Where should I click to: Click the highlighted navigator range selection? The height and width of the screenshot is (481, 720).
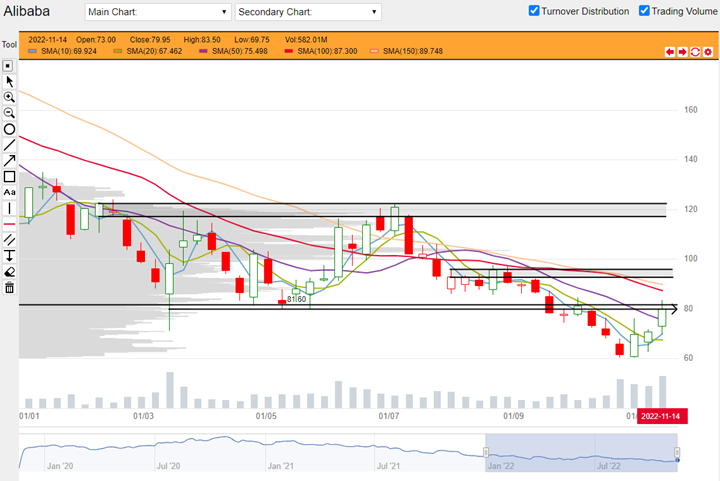[581, 453]
